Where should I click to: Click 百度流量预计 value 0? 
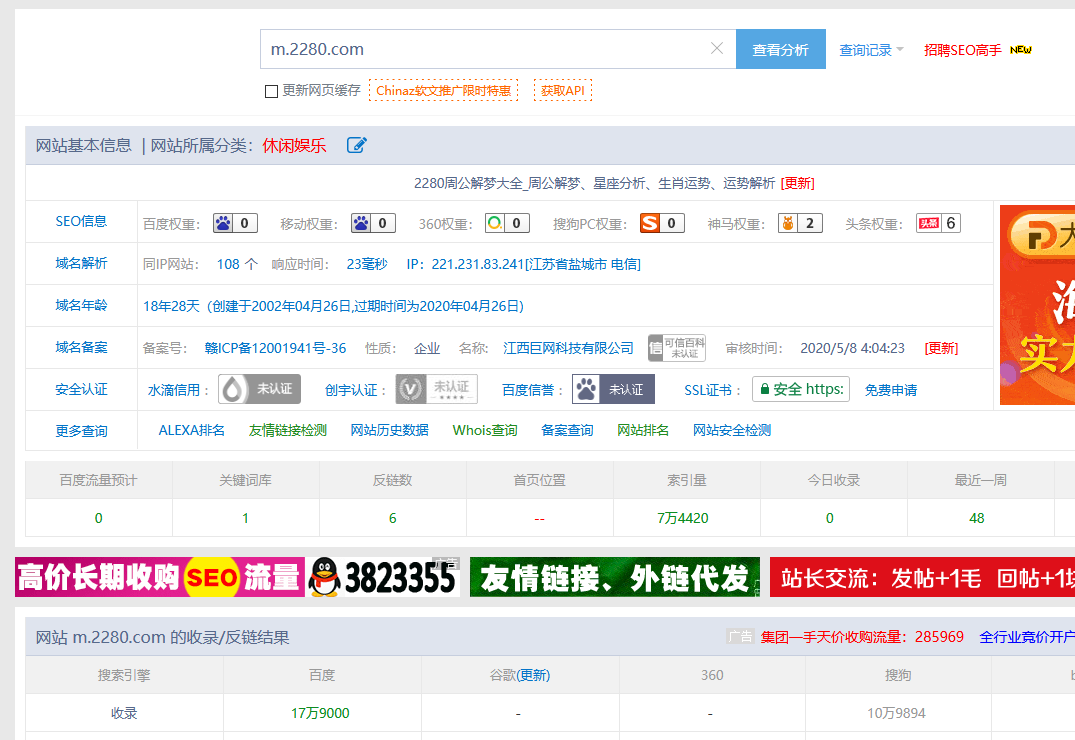99,518
